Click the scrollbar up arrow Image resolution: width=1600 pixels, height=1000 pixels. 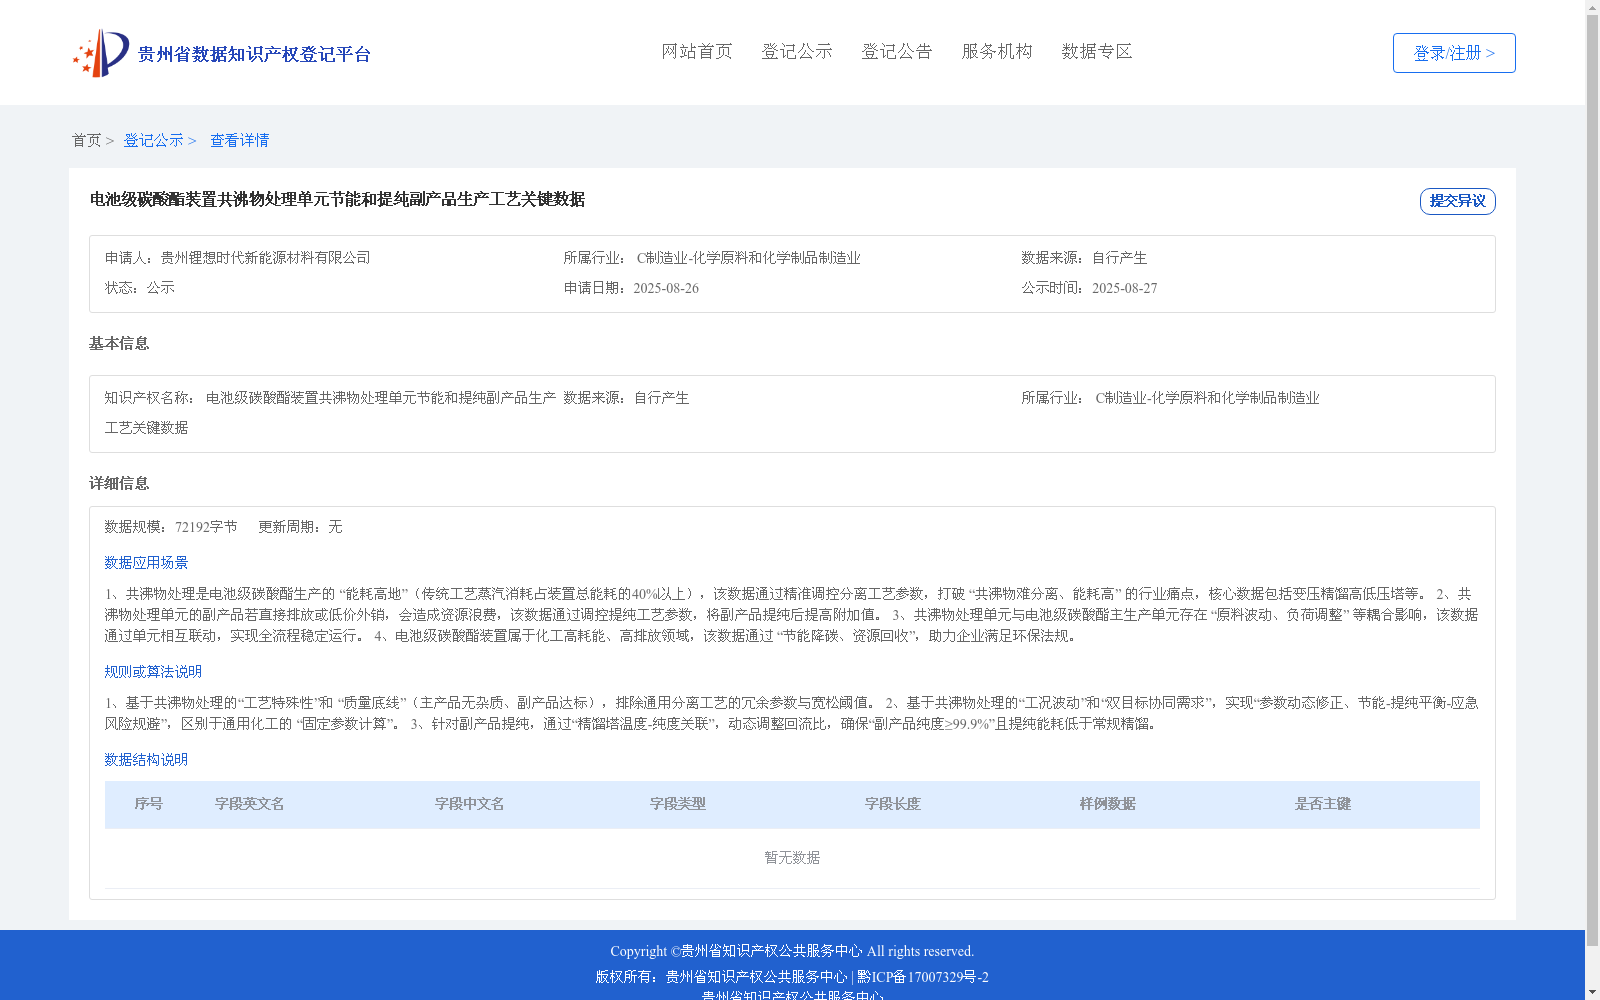1592,7
